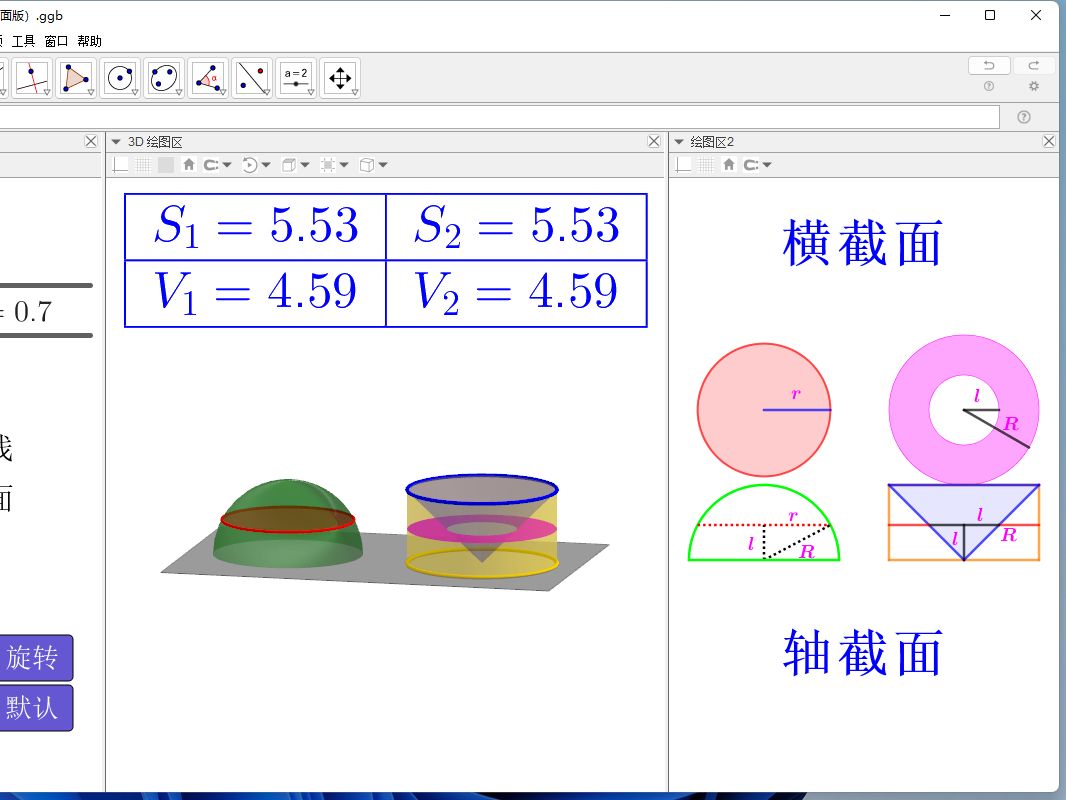Open the 帮助 menu
1066x800 pixels.
coord(89,41)
